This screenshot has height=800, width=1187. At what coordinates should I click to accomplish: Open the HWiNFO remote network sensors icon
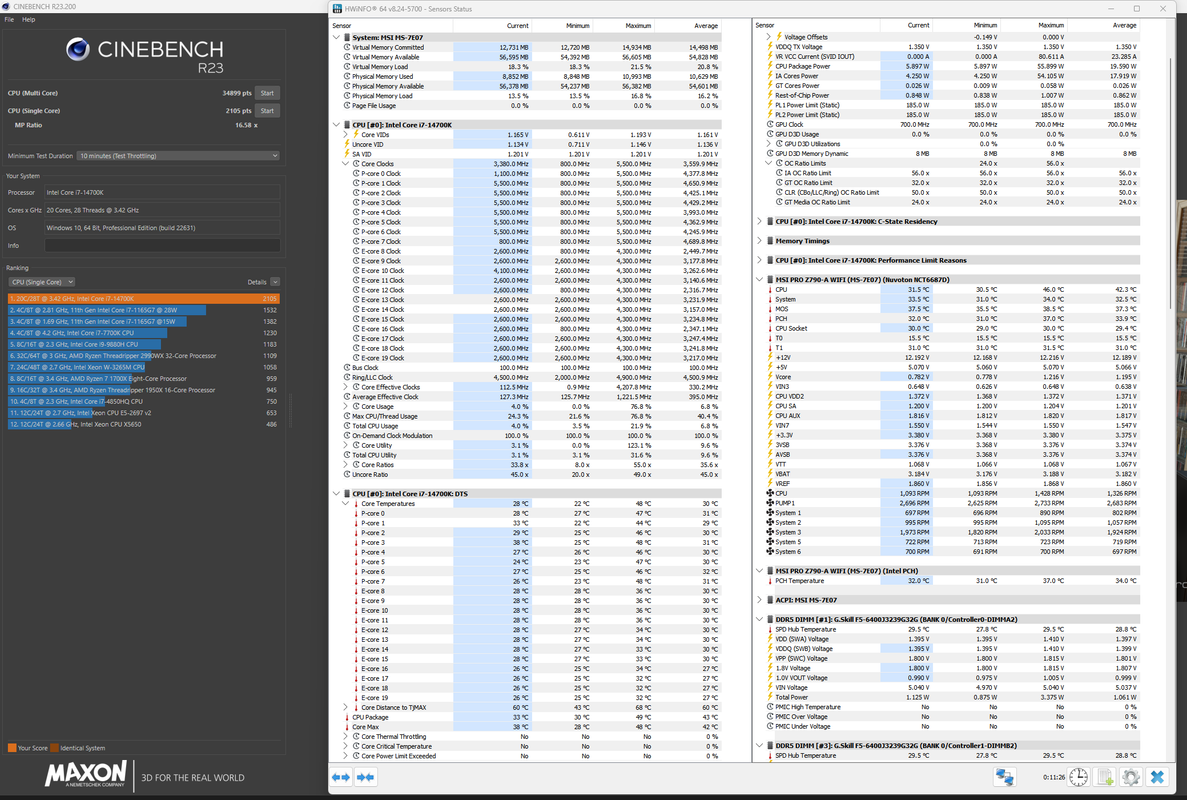(x=1005, y=777)
